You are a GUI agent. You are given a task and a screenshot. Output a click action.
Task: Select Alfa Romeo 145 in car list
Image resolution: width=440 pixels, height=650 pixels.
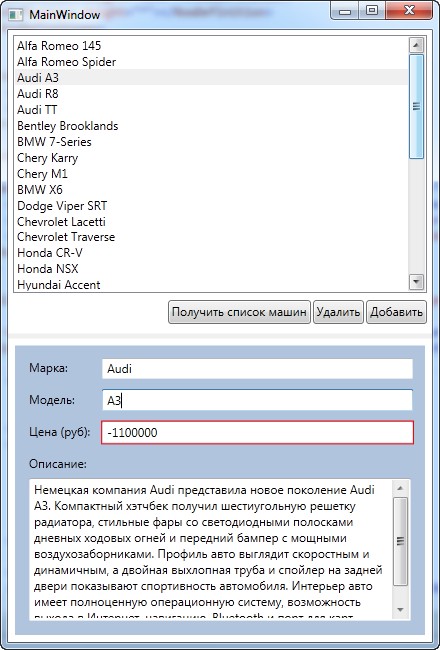[211, 46]
